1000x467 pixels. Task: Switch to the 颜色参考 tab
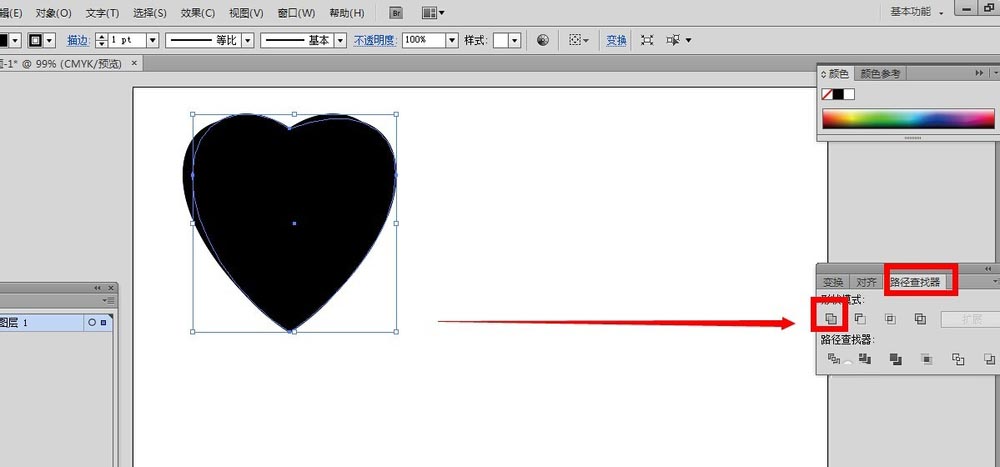coord(880,73)
